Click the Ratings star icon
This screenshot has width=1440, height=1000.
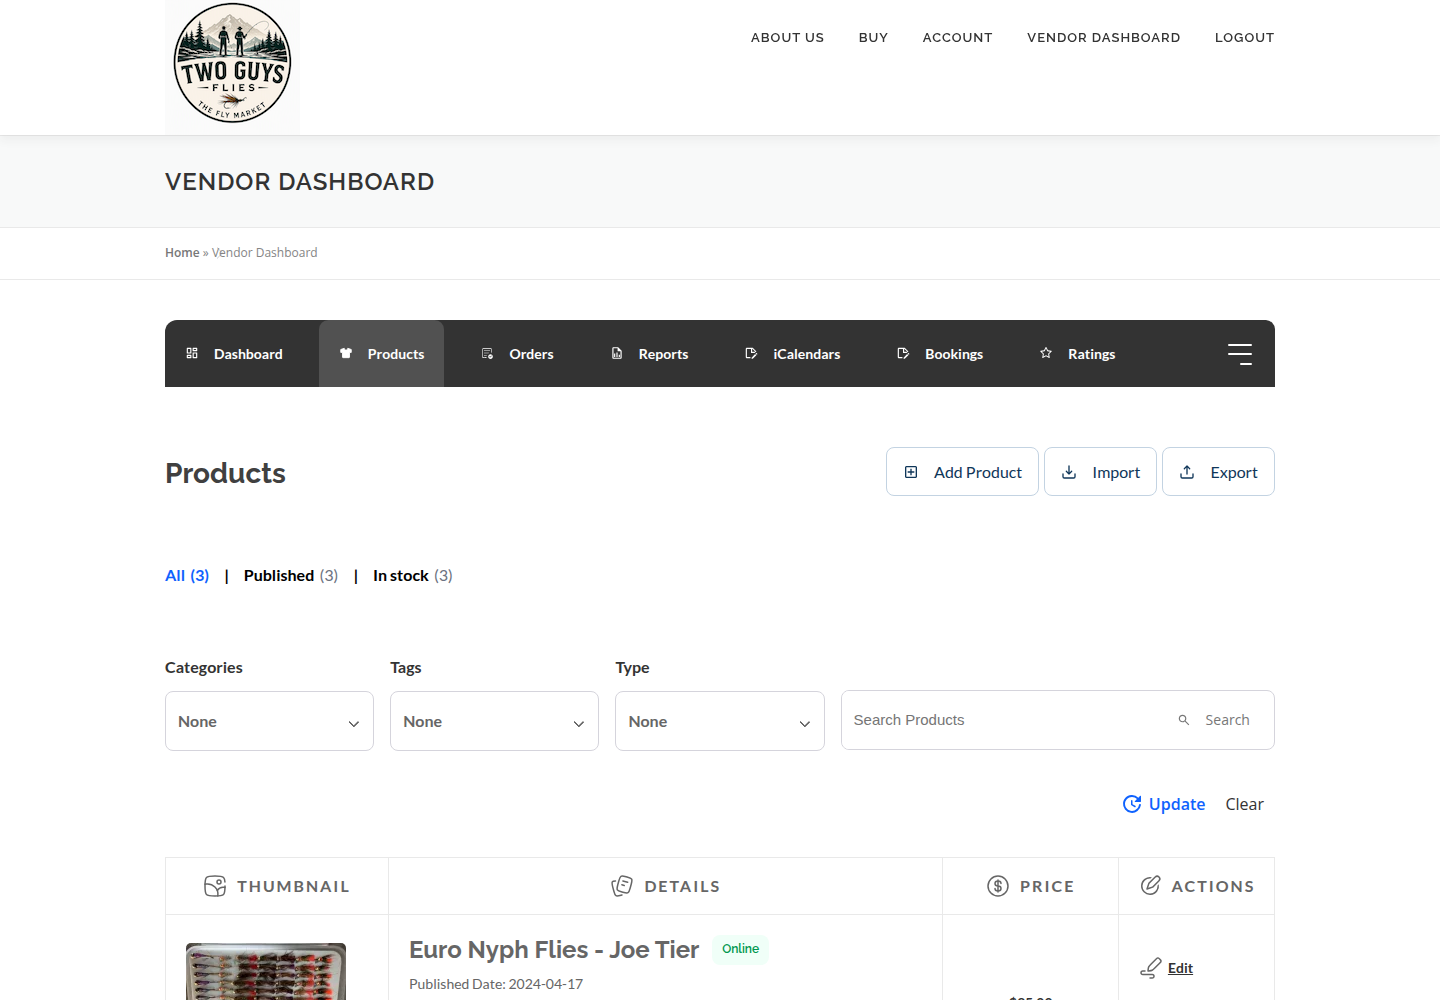pos(1046,353)
